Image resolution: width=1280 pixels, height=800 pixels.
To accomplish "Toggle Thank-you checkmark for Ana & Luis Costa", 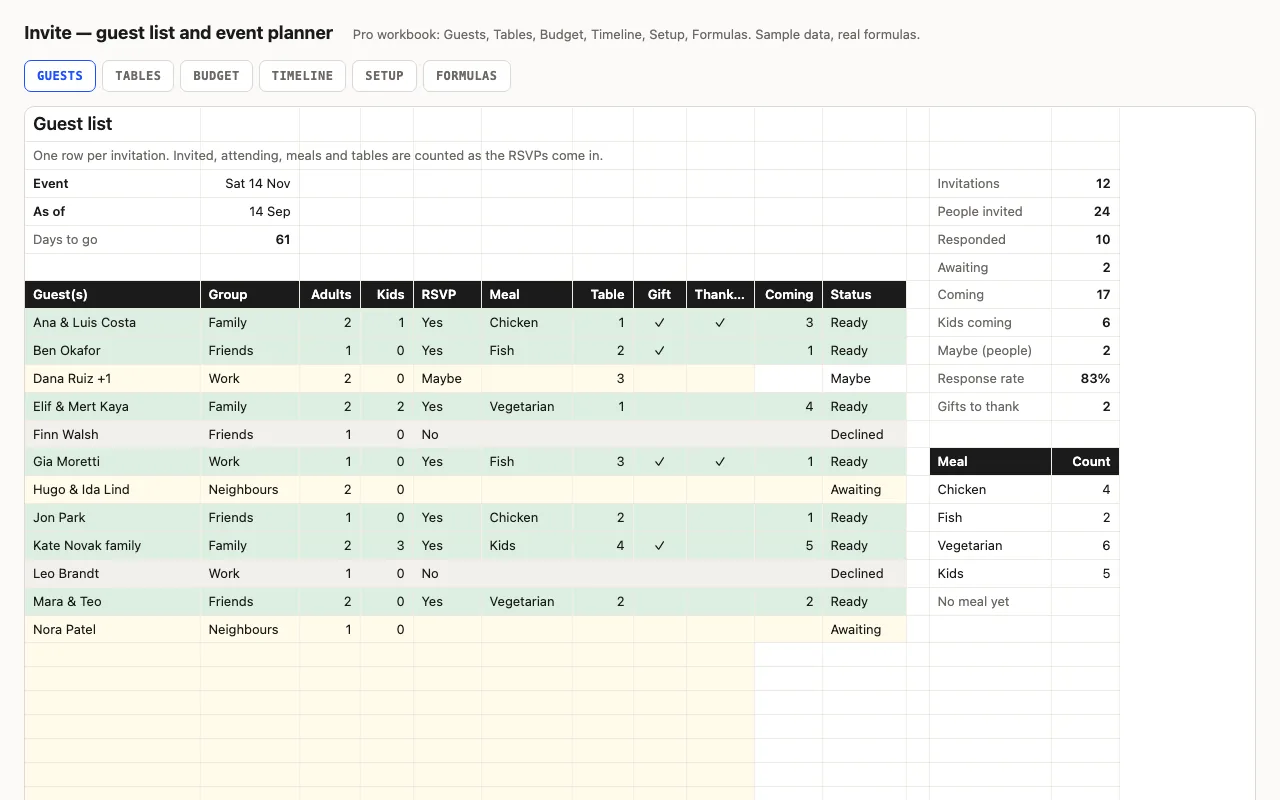I will coord(720,323).
